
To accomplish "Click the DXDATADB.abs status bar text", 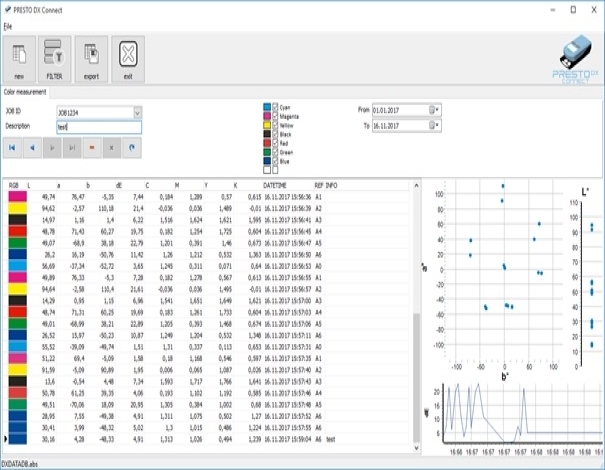I will [x=20, y=464].
